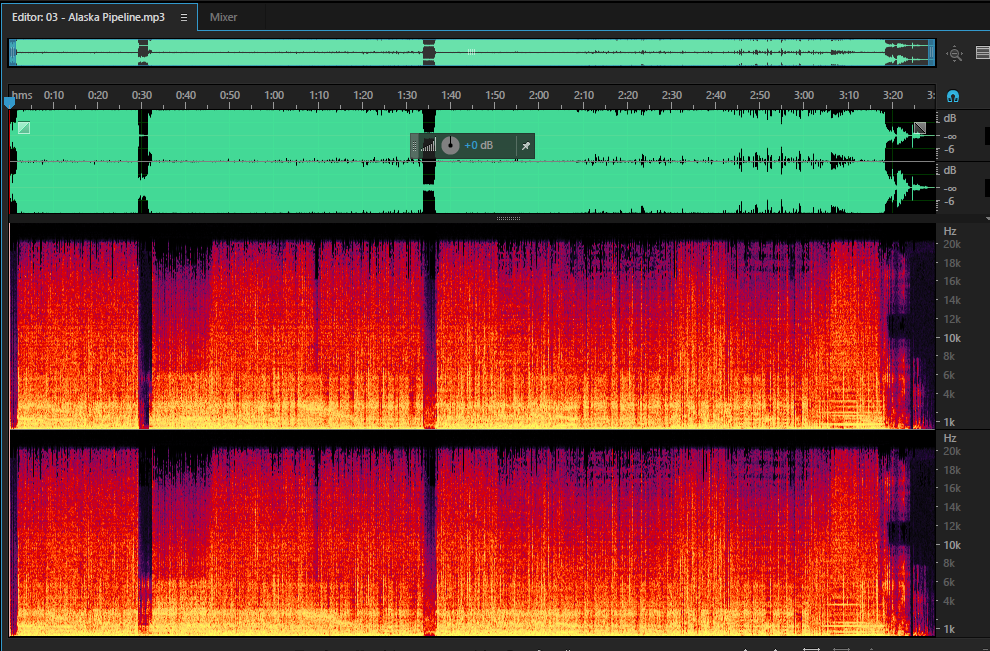Click inside the right channel spectrogram display
This screenshot has width=990, height=651.
[x=472, y=534]
